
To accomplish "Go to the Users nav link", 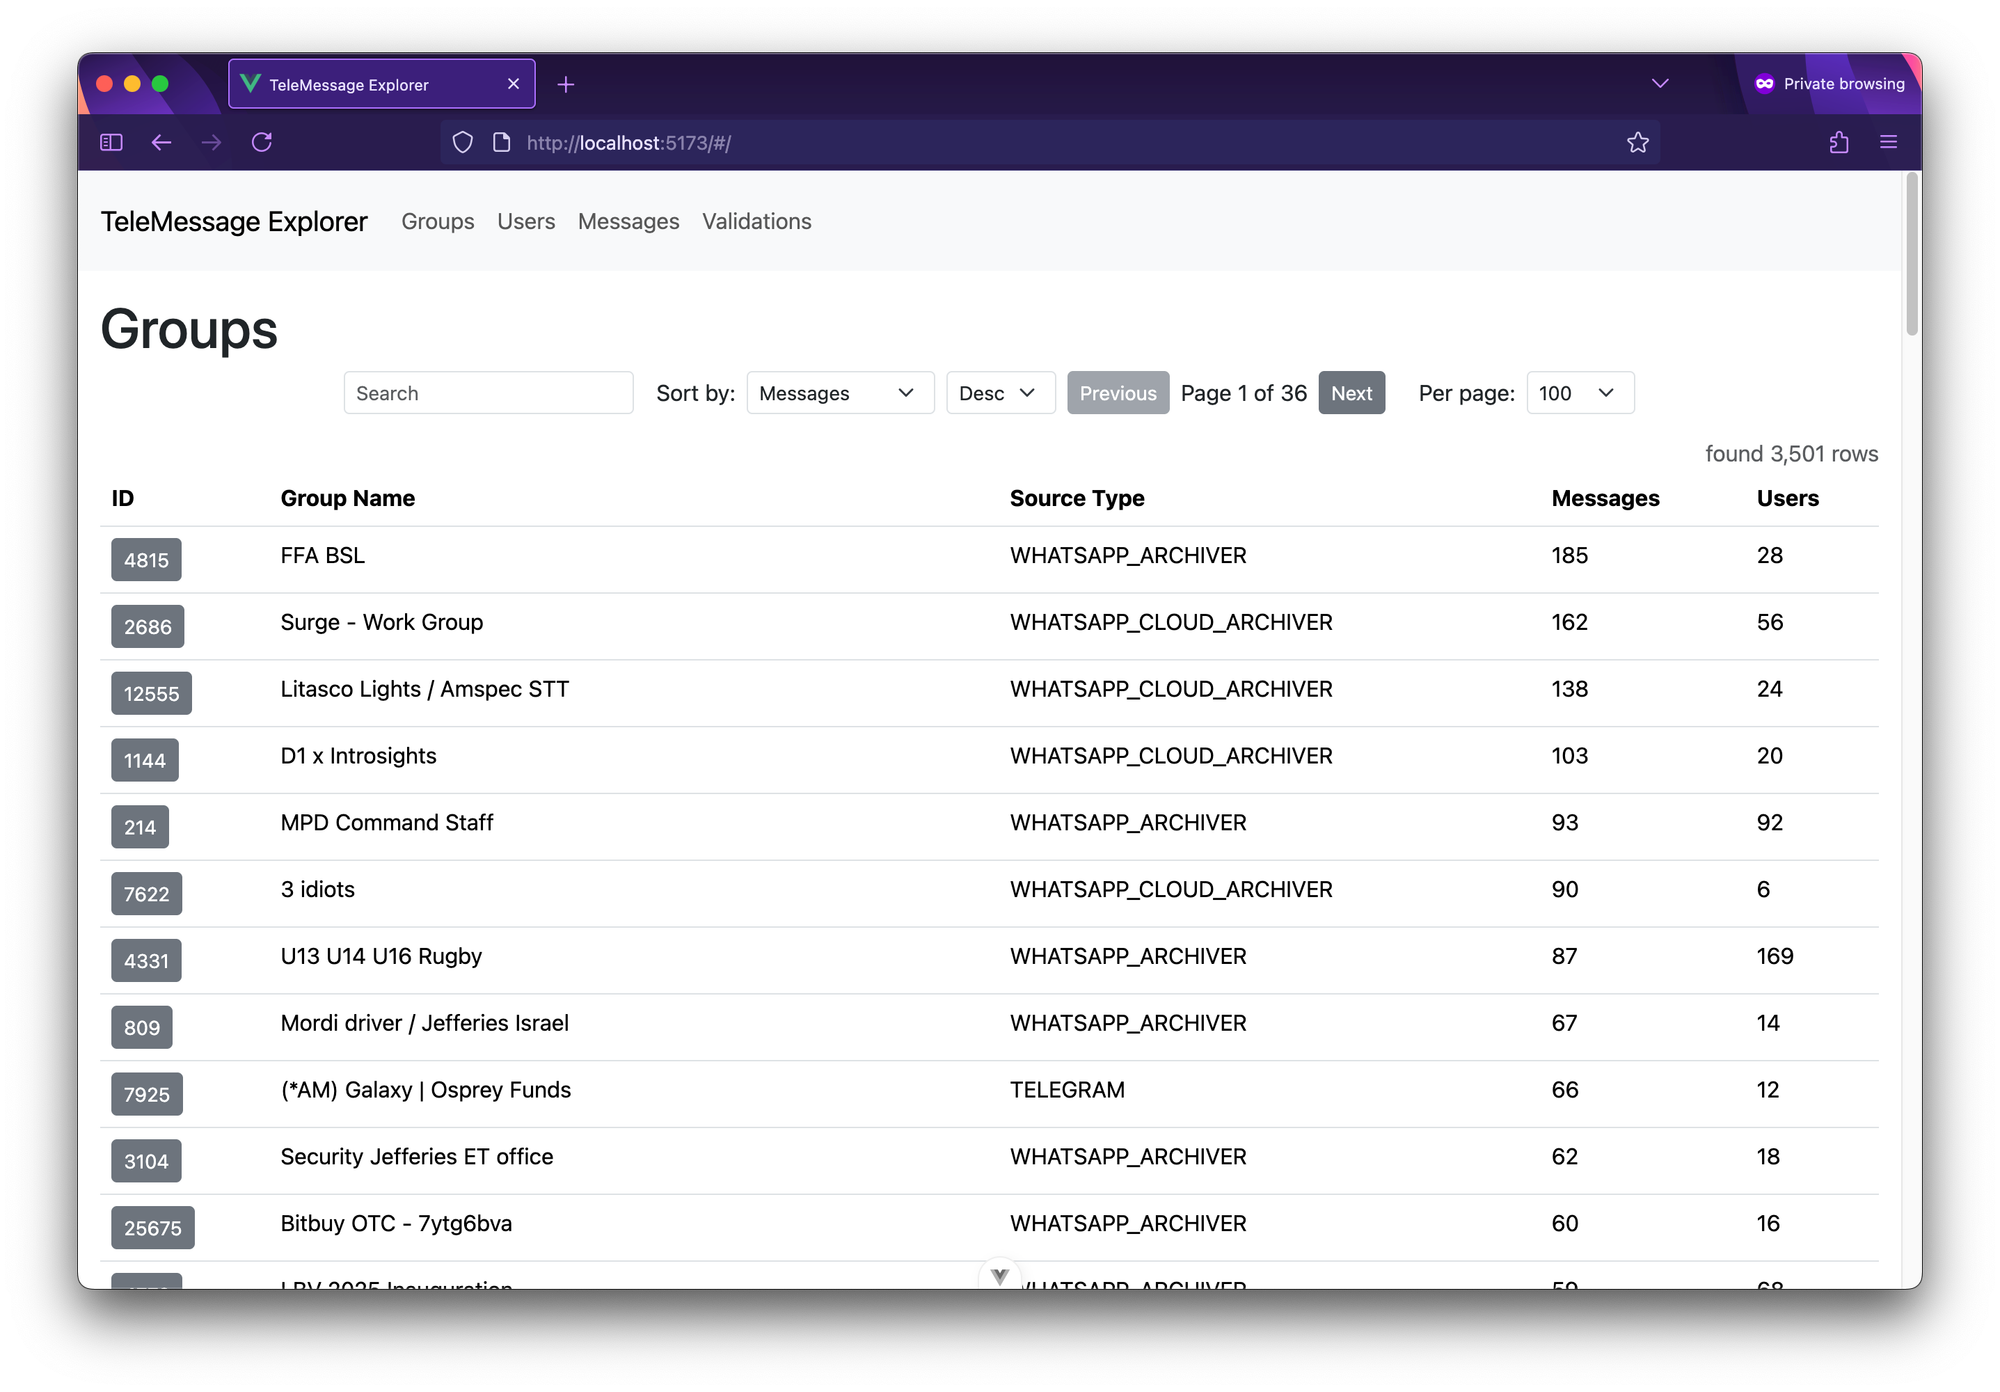I will tap(526, 221).
